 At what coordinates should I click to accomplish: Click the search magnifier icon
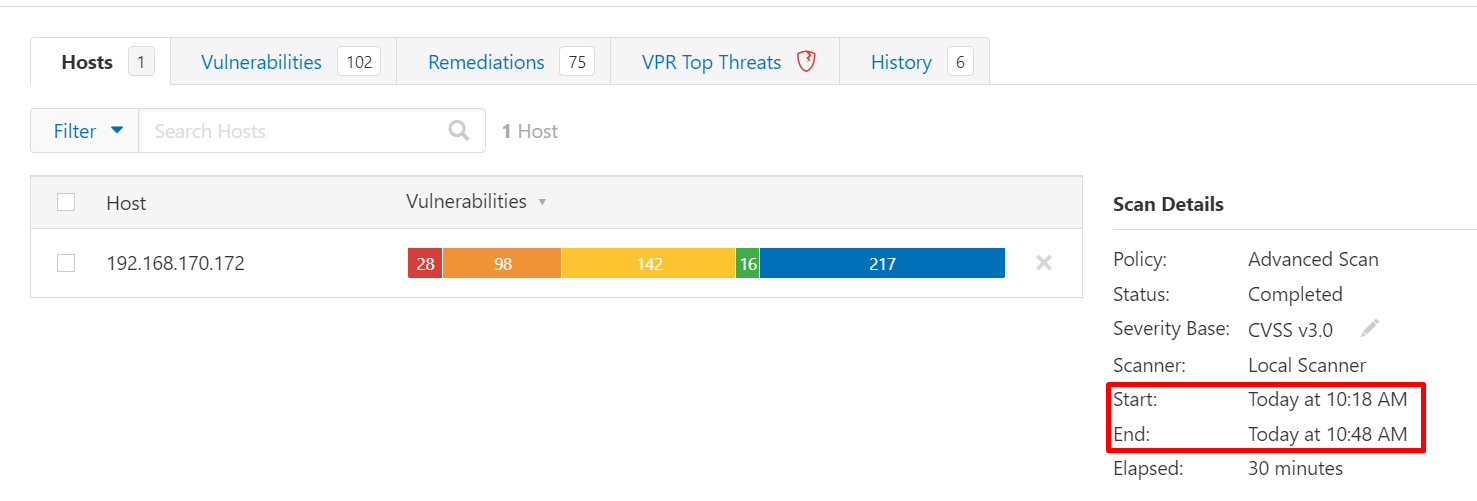459,131
